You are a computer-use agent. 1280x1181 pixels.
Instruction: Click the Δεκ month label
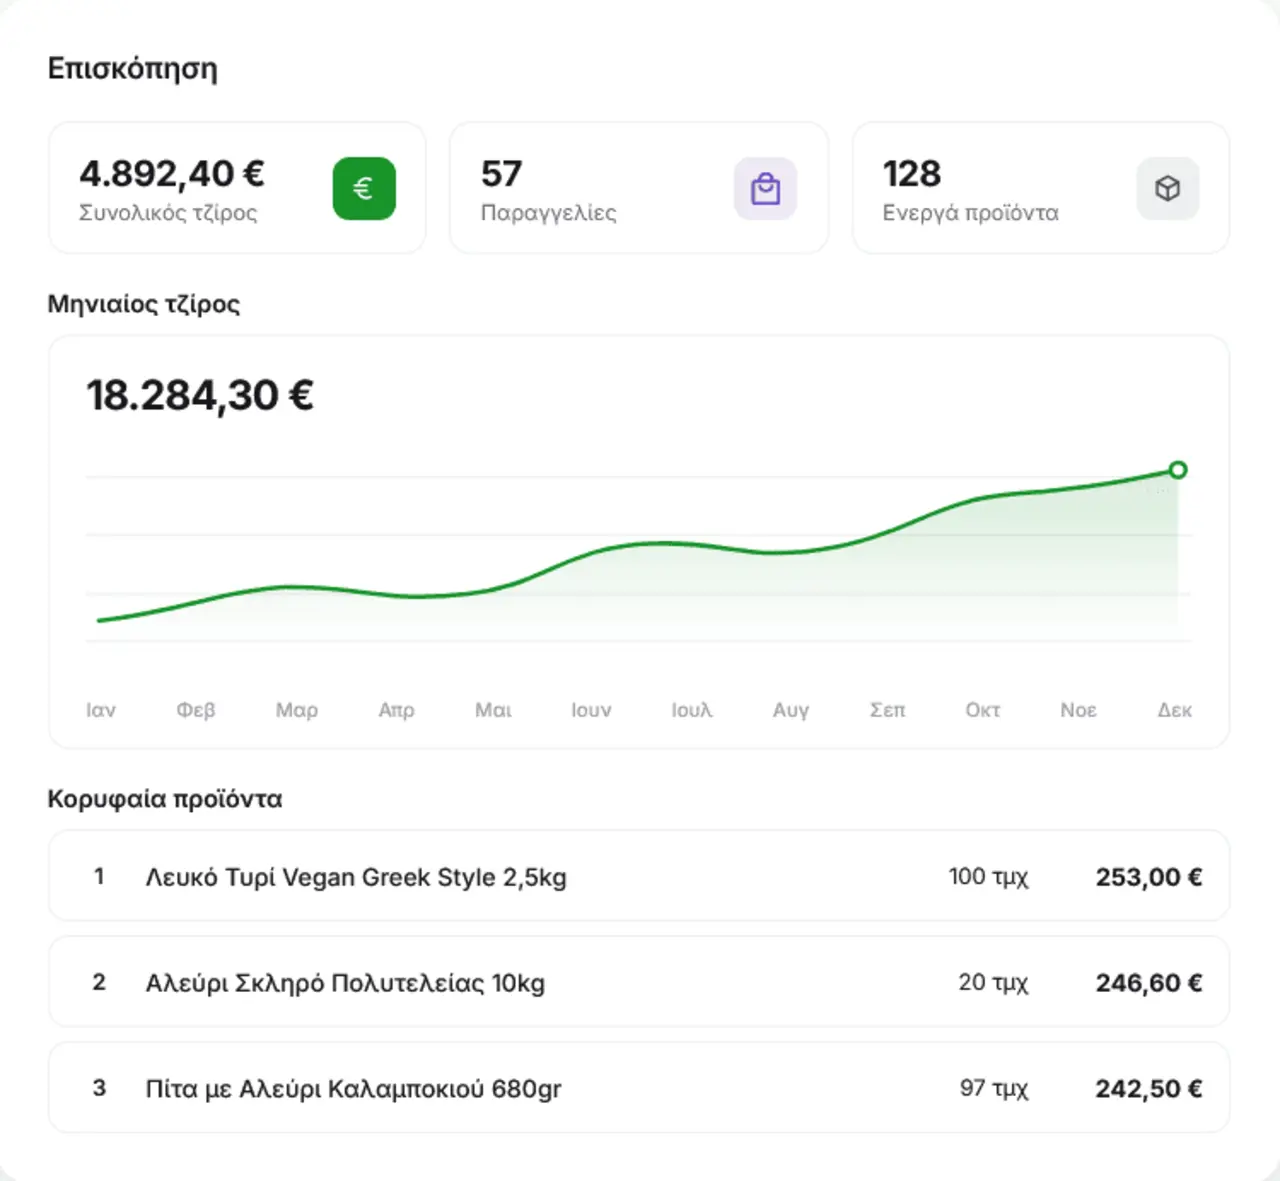[1175, 710]
